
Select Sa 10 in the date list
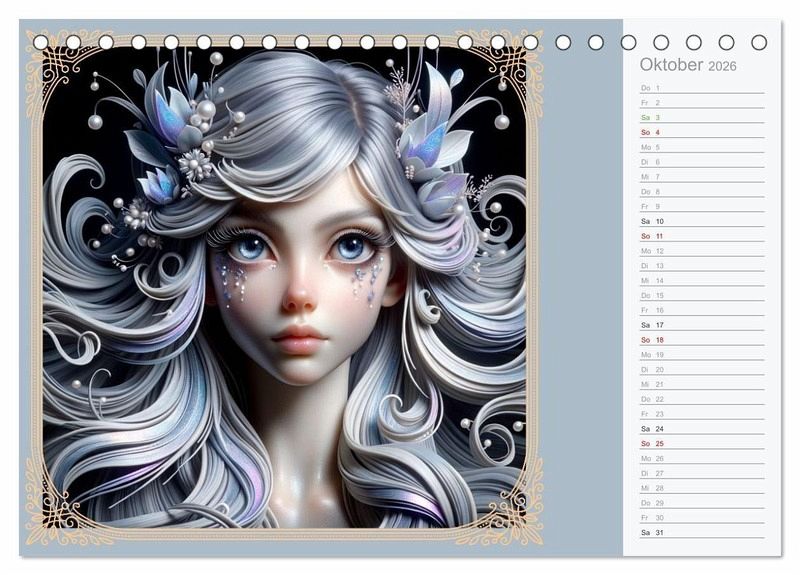point(700,221)
